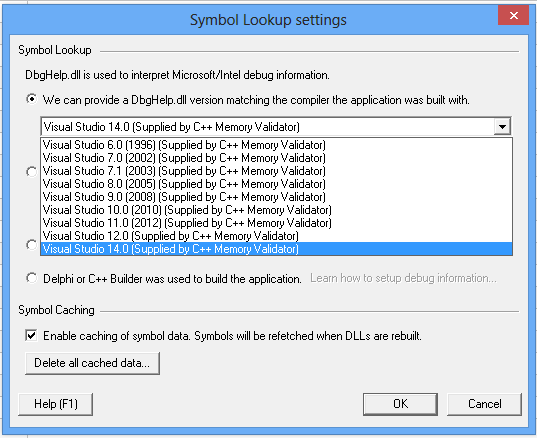Select the matching DbgHelp.dll version radio button
This screenshot has width=537, height=438.
(31, 100)
